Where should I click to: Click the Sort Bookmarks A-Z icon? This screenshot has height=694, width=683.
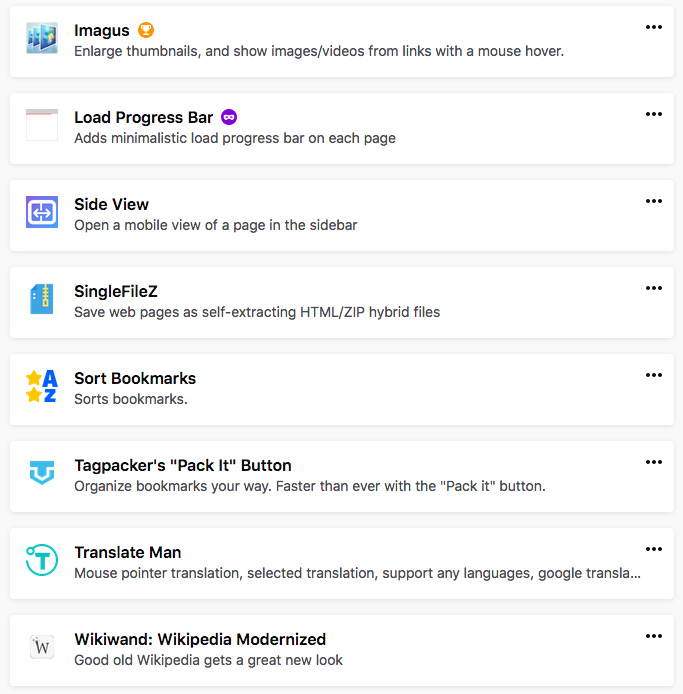click(x=42, y=386)
